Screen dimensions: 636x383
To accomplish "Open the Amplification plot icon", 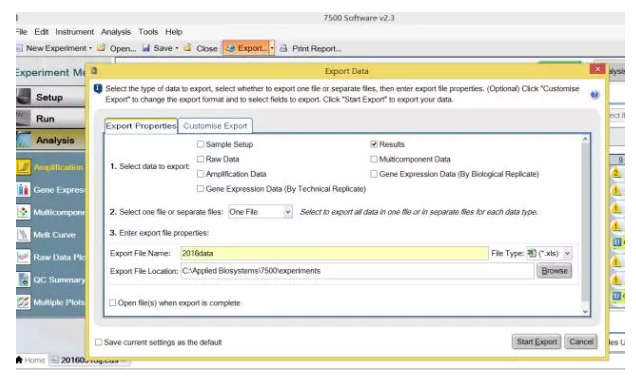I will point(24,167).
